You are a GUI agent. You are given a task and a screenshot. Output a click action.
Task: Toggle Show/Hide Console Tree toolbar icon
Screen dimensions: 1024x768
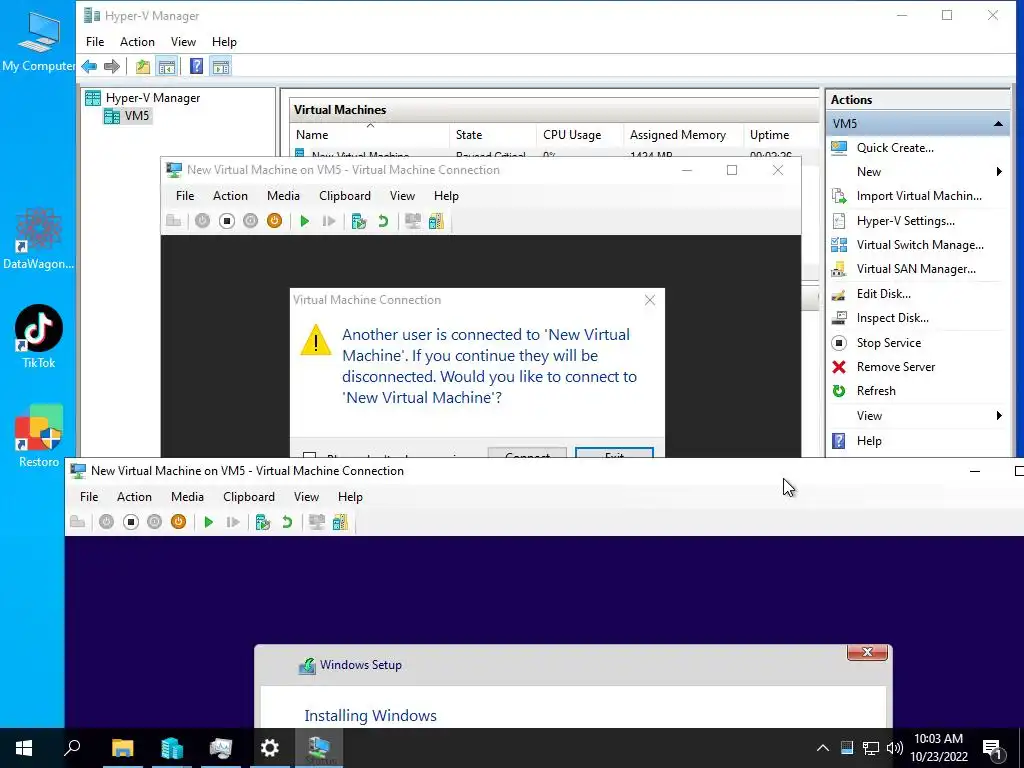point(167,66)
